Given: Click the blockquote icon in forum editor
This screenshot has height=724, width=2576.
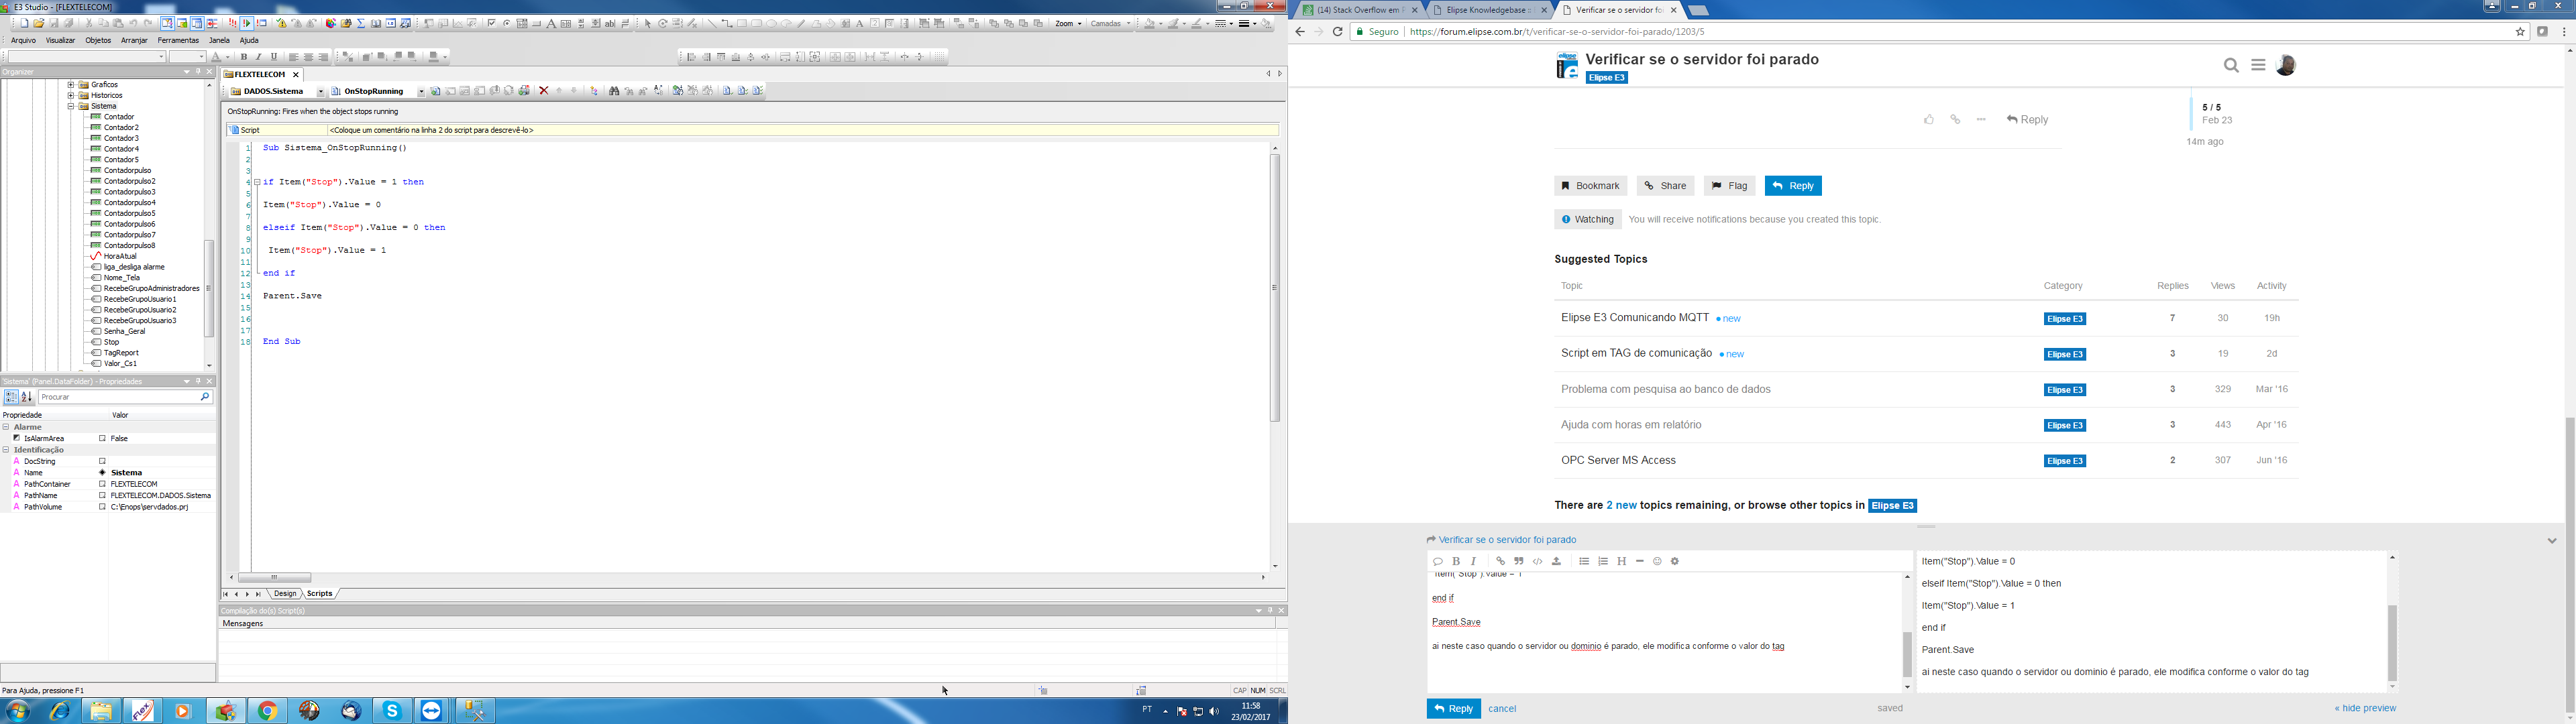Looking at the screenshot, I should (1519, 562).
